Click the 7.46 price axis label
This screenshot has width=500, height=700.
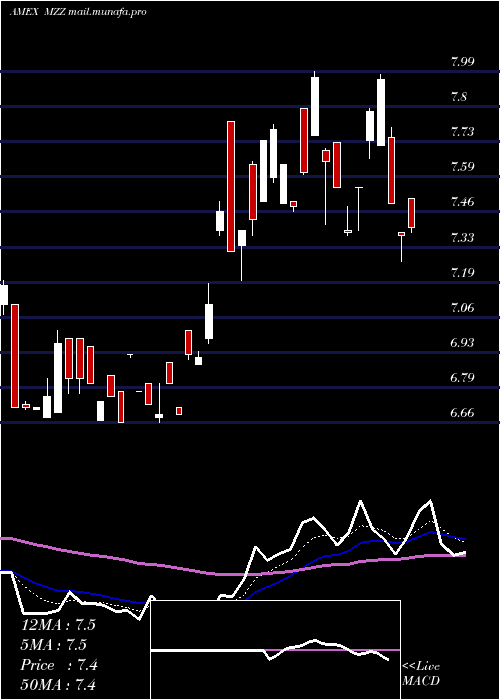coord(462,202)
